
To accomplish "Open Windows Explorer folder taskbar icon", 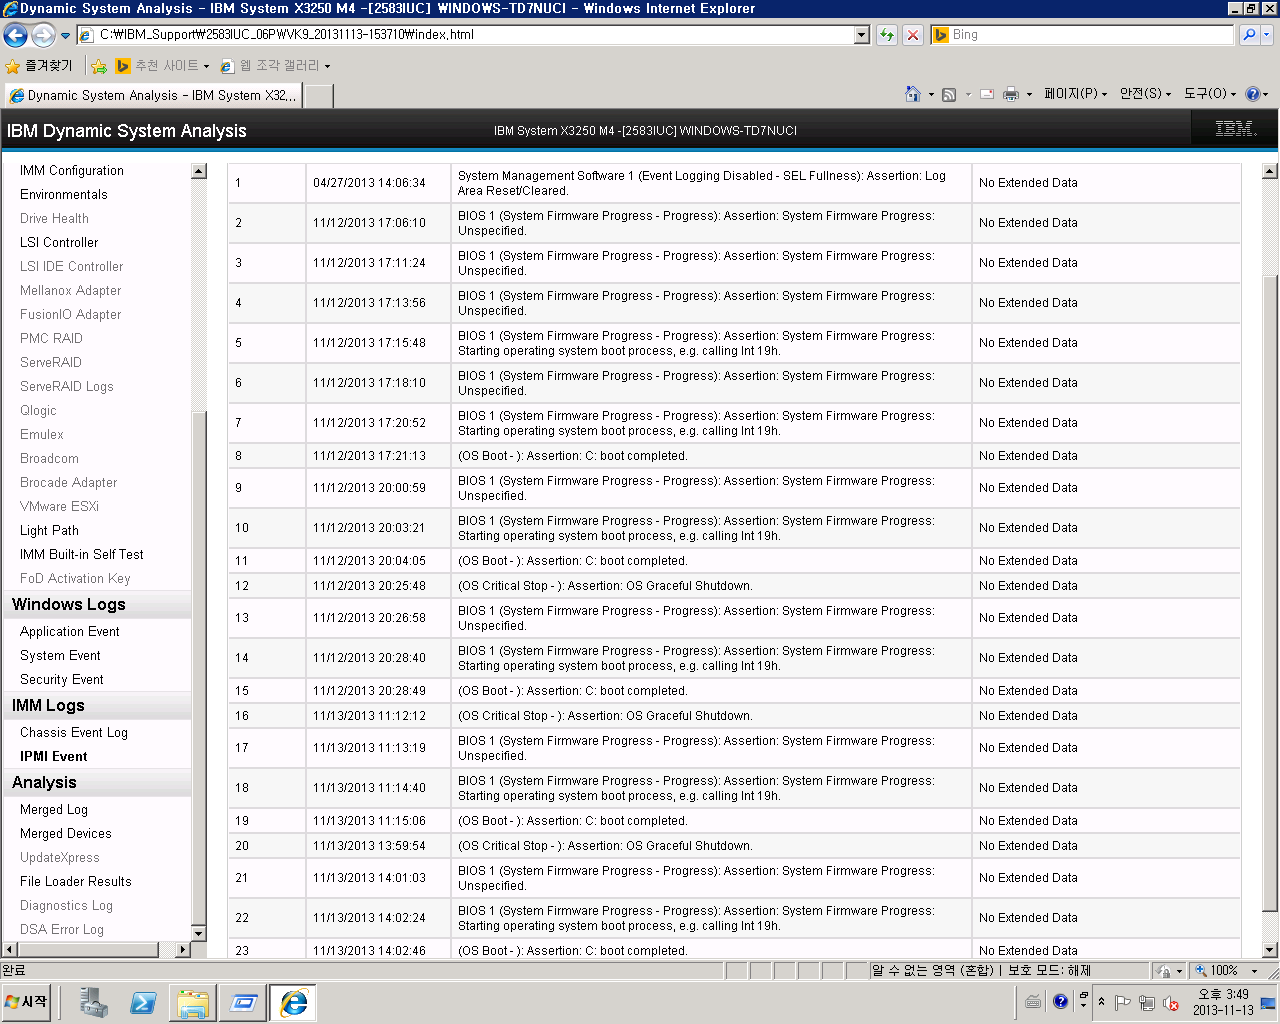I will click(193, 1002).
